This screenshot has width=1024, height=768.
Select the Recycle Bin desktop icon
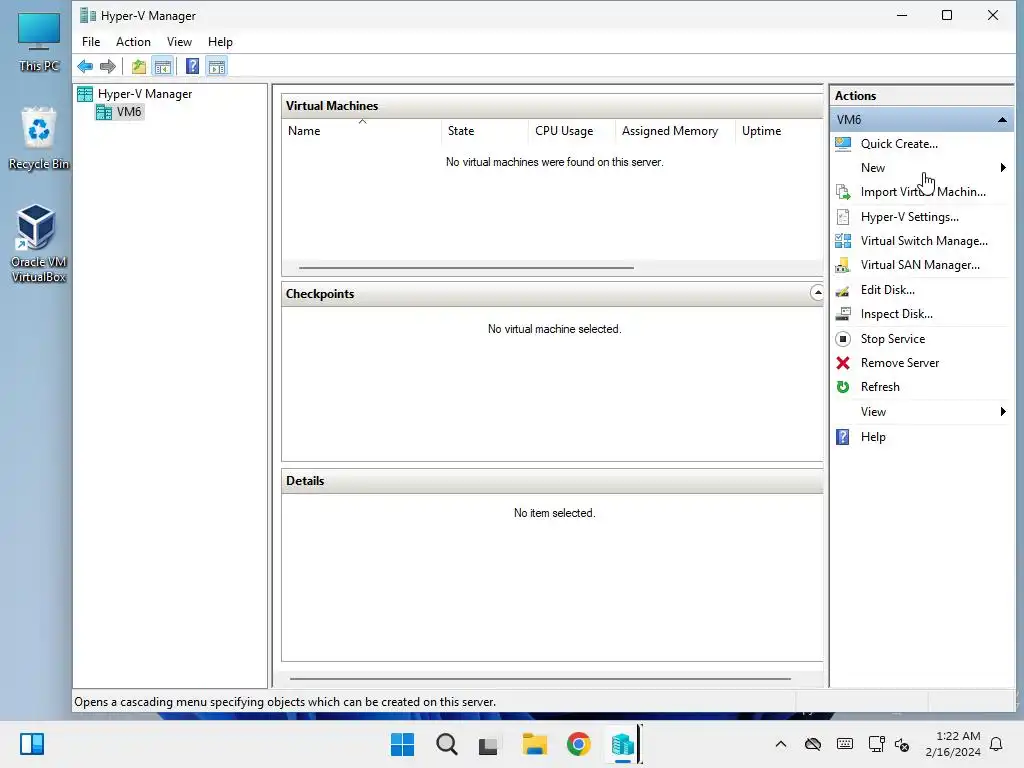[x=39, y=139]
